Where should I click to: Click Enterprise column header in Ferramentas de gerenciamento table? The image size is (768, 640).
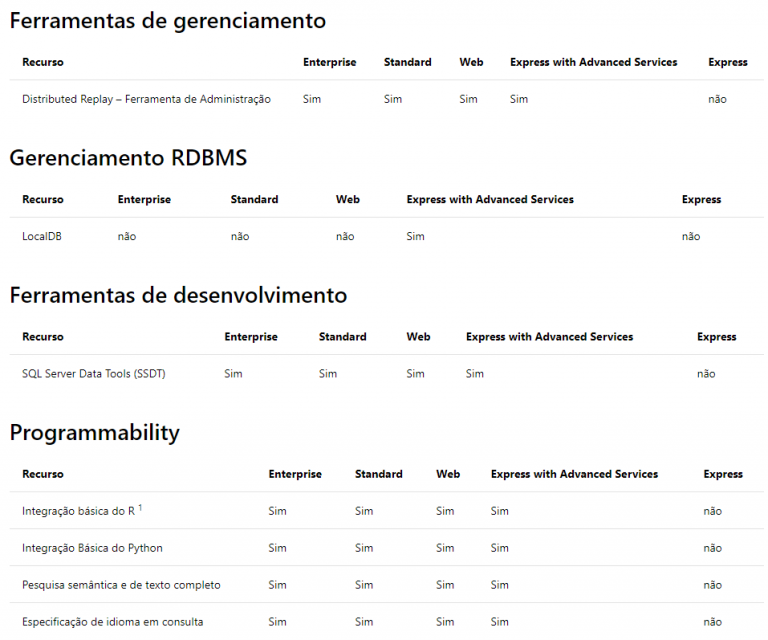(330, 62)
